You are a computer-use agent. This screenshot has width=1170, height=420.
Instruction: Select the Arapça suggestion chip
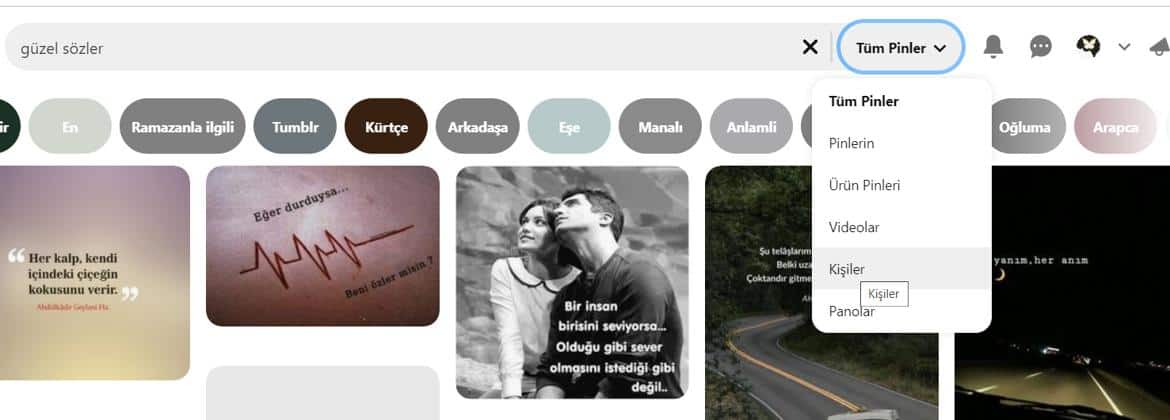coord(1116,127)
